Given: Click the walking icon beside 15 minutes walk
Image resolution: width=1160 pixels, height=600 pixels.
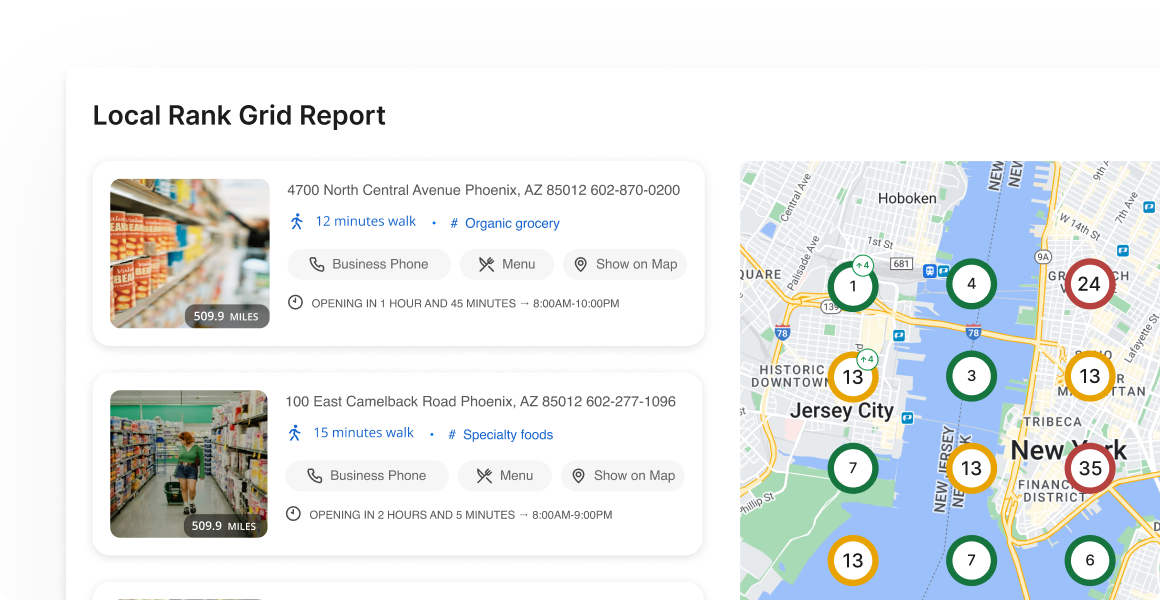Looking at the screenshot, I should coord(295,433).
